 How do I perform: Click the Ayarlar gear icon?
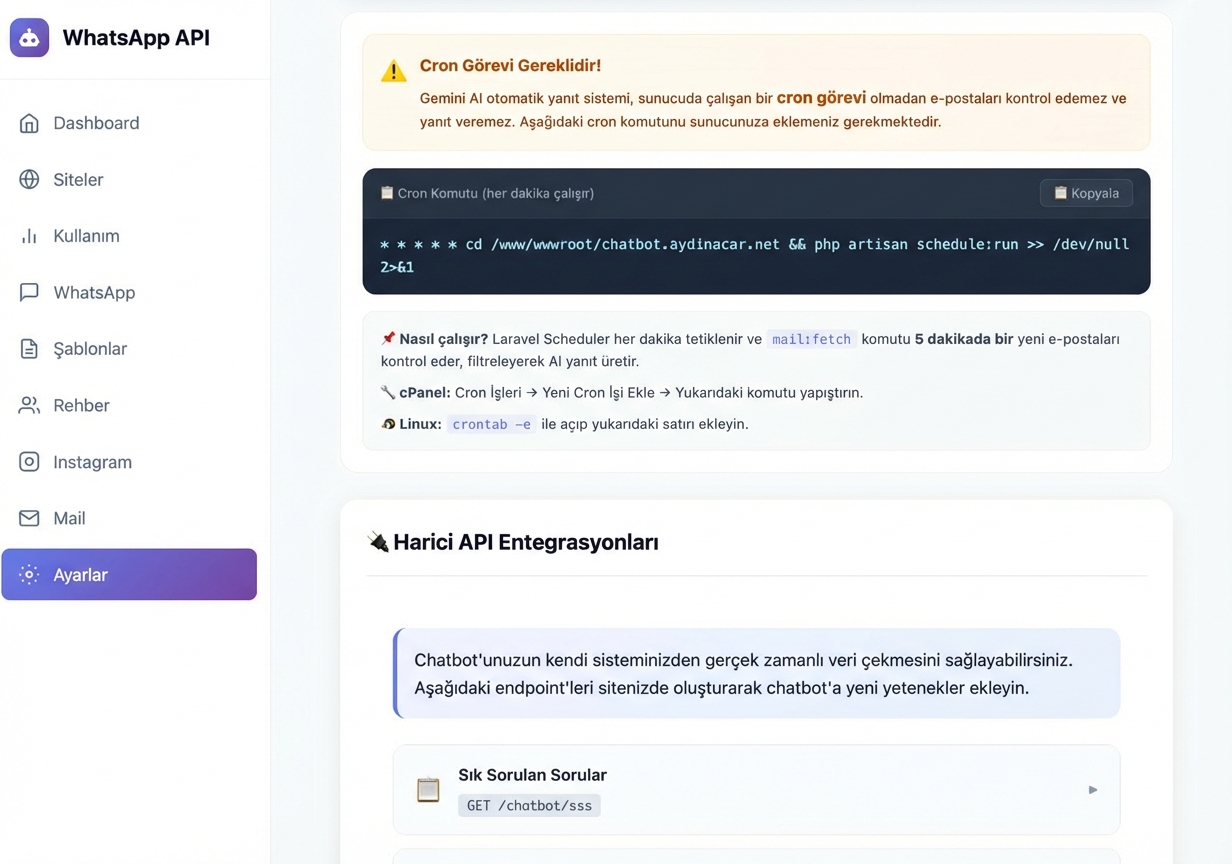30,575
